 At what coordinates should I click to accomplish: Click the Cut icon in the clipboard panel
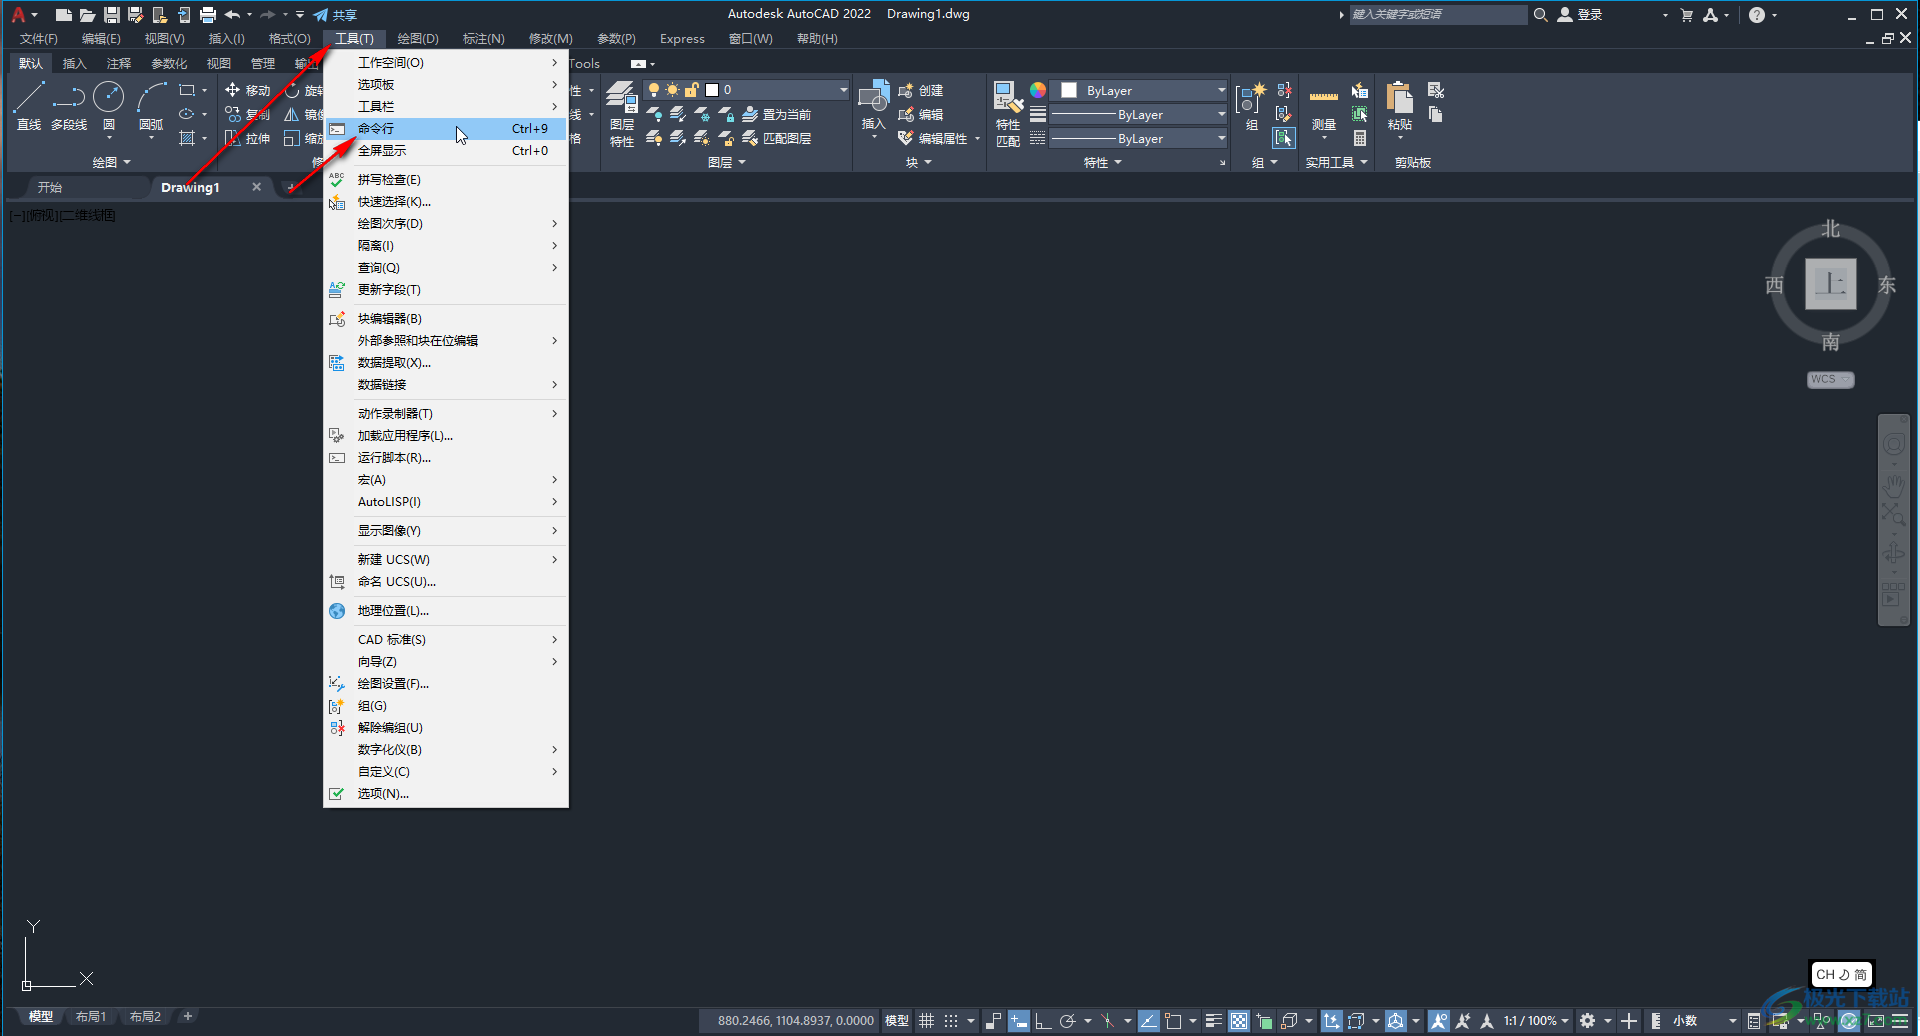coord(1436,90)
